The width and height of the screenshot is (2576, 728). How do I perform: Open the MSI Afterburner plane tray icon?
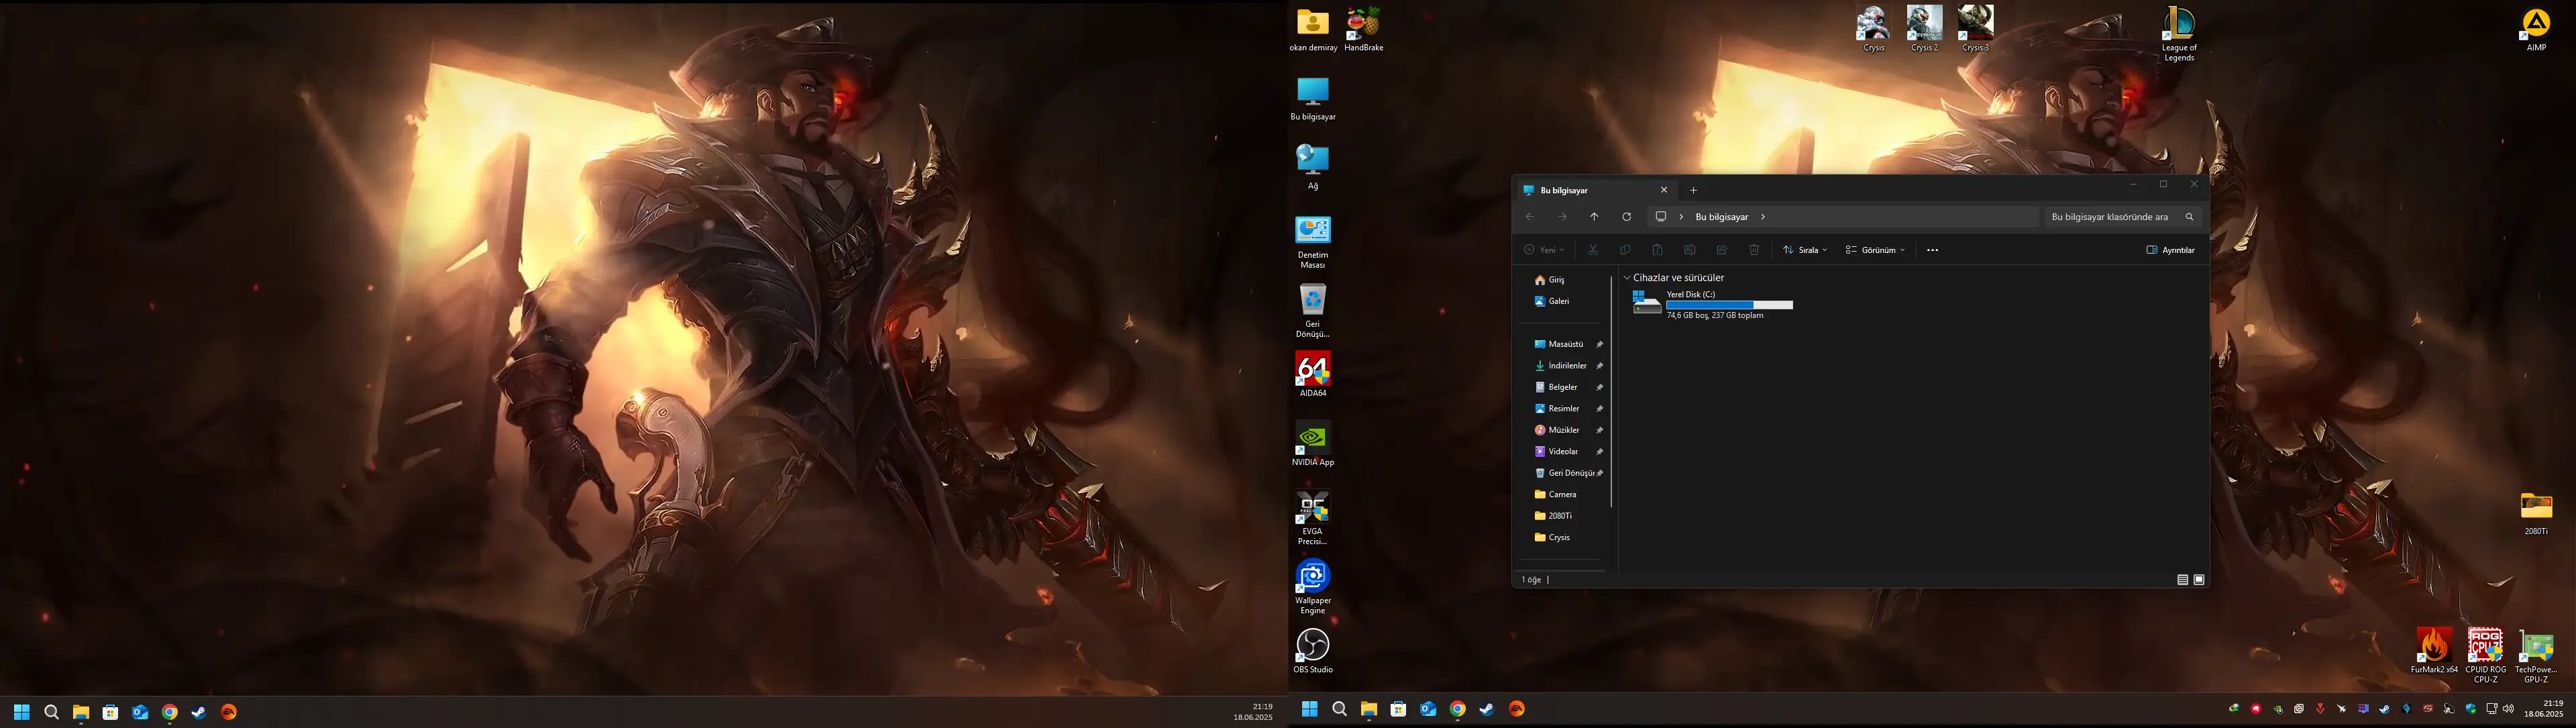point(2342,709)
